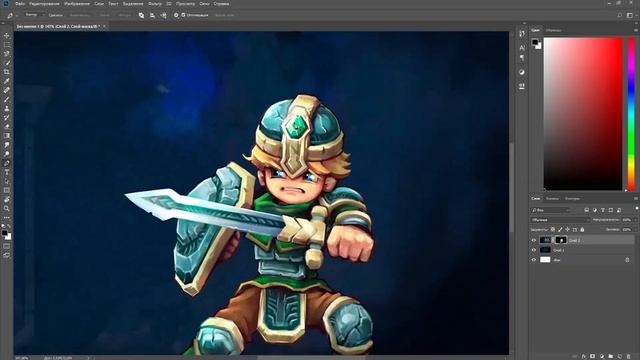Open the layer fill slider arrow

click(636, 229)
